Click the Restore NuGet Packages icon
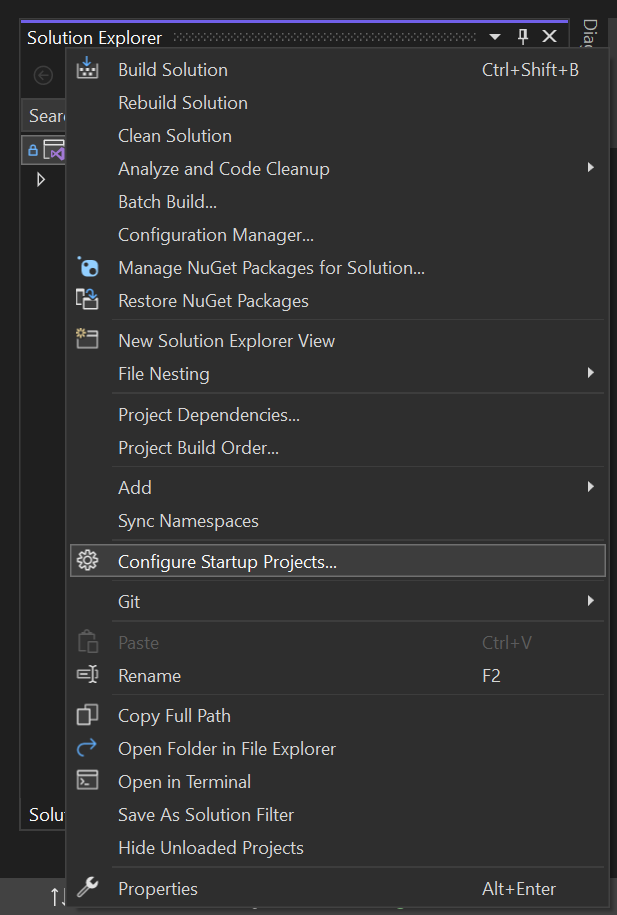Screen dimensions: 617x915 pyautogui.click(x=88, y=300)
